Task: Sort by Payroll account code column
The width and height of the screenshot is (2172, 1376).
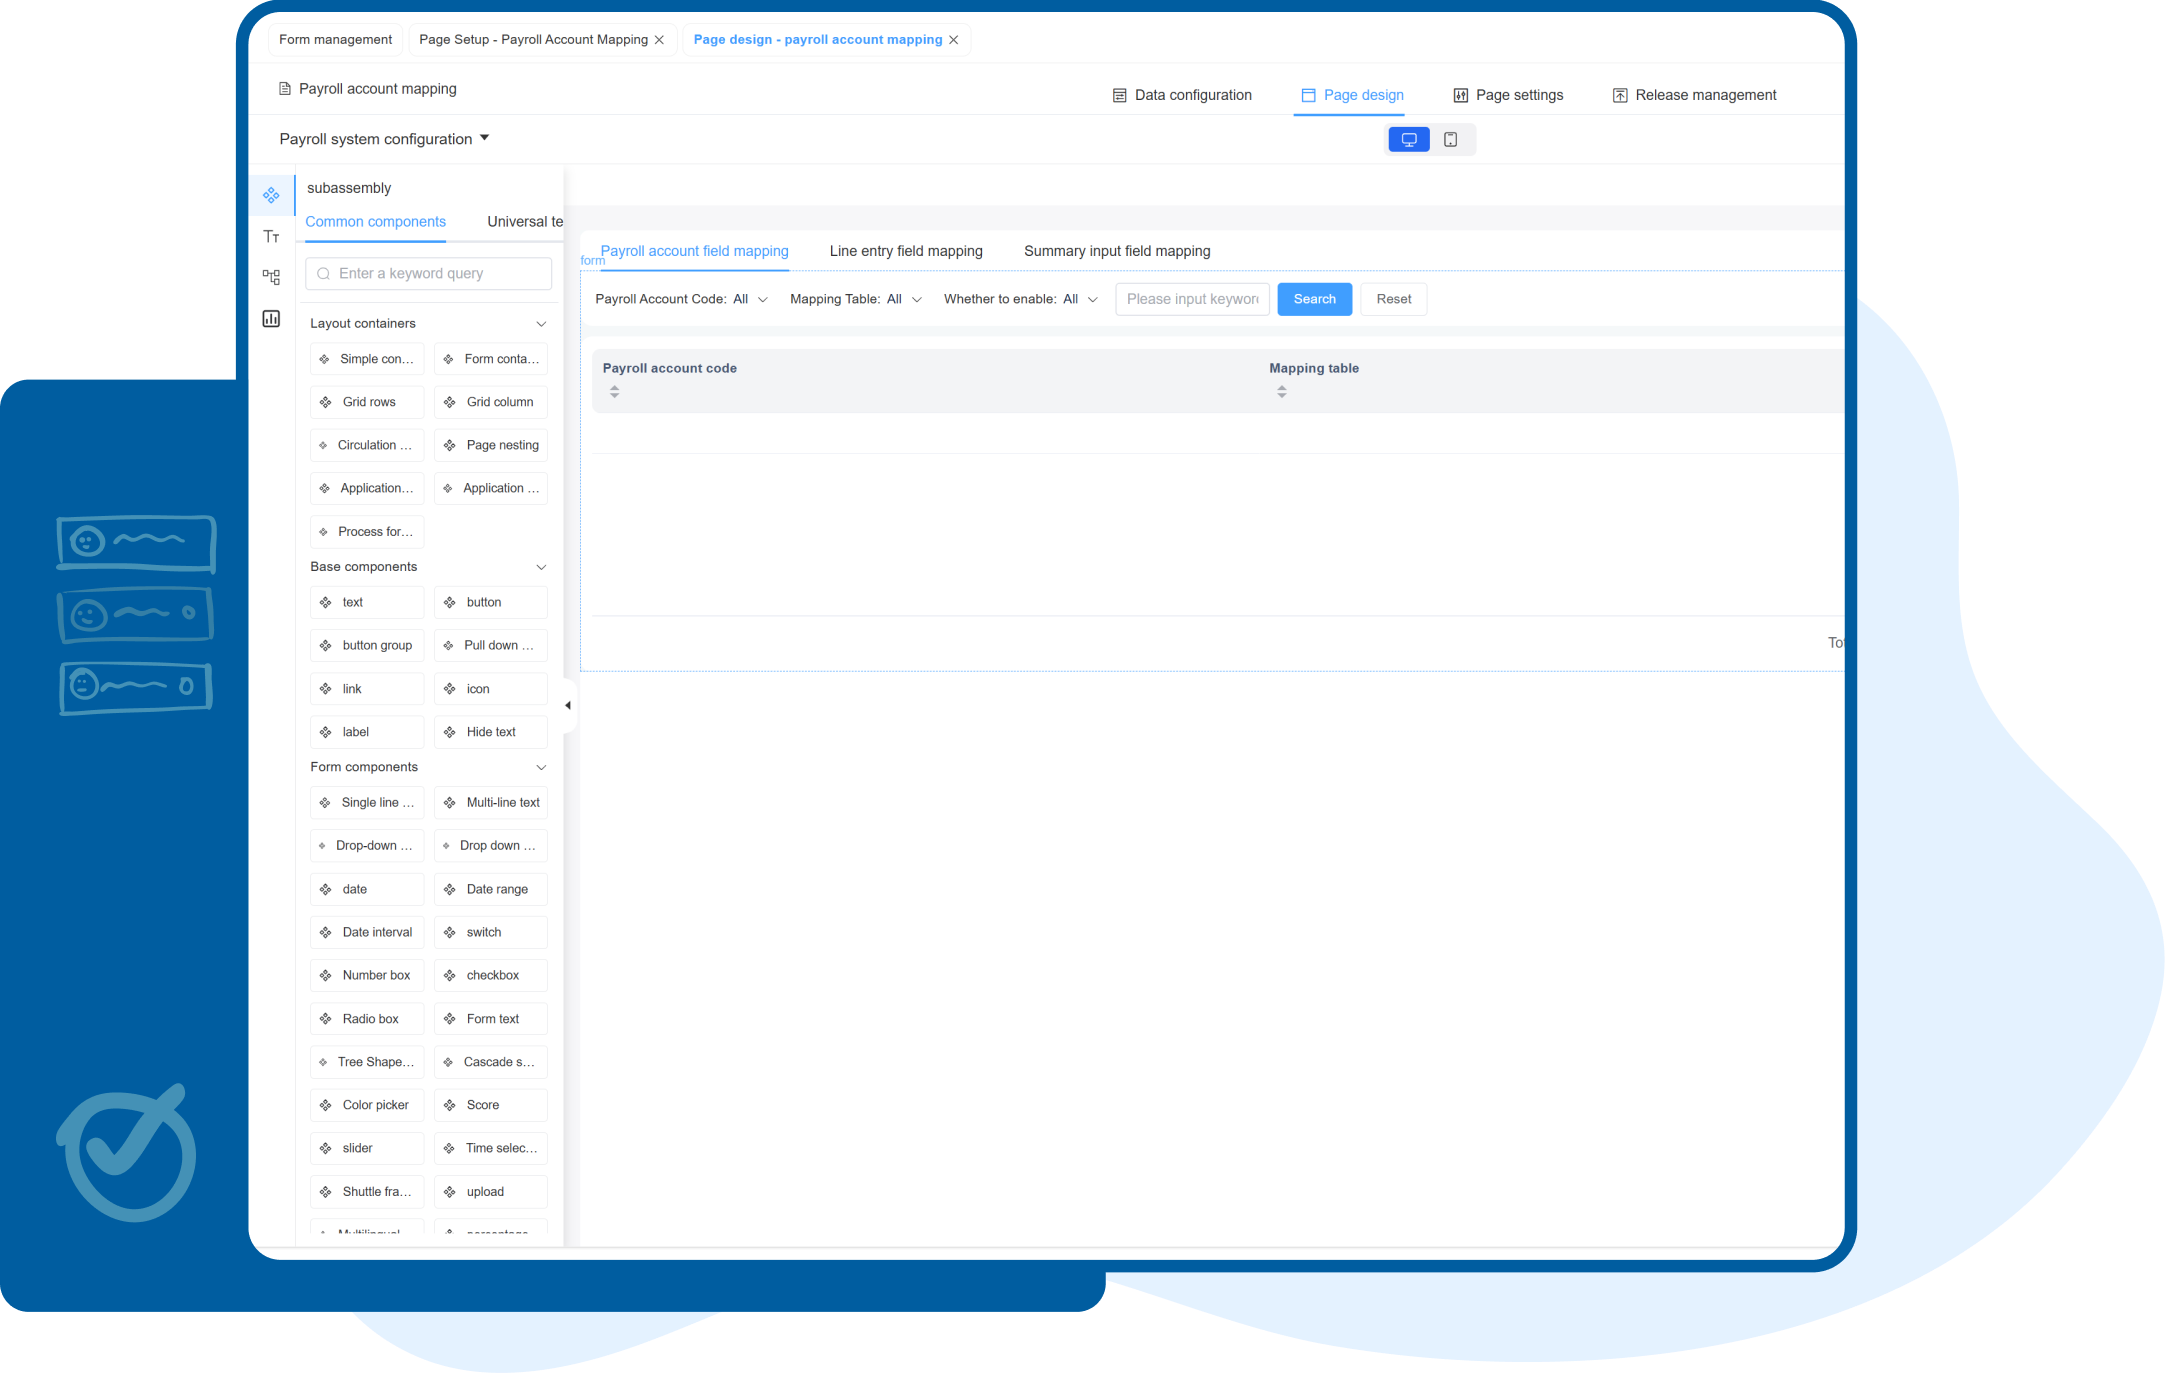Action: (615, 392)
